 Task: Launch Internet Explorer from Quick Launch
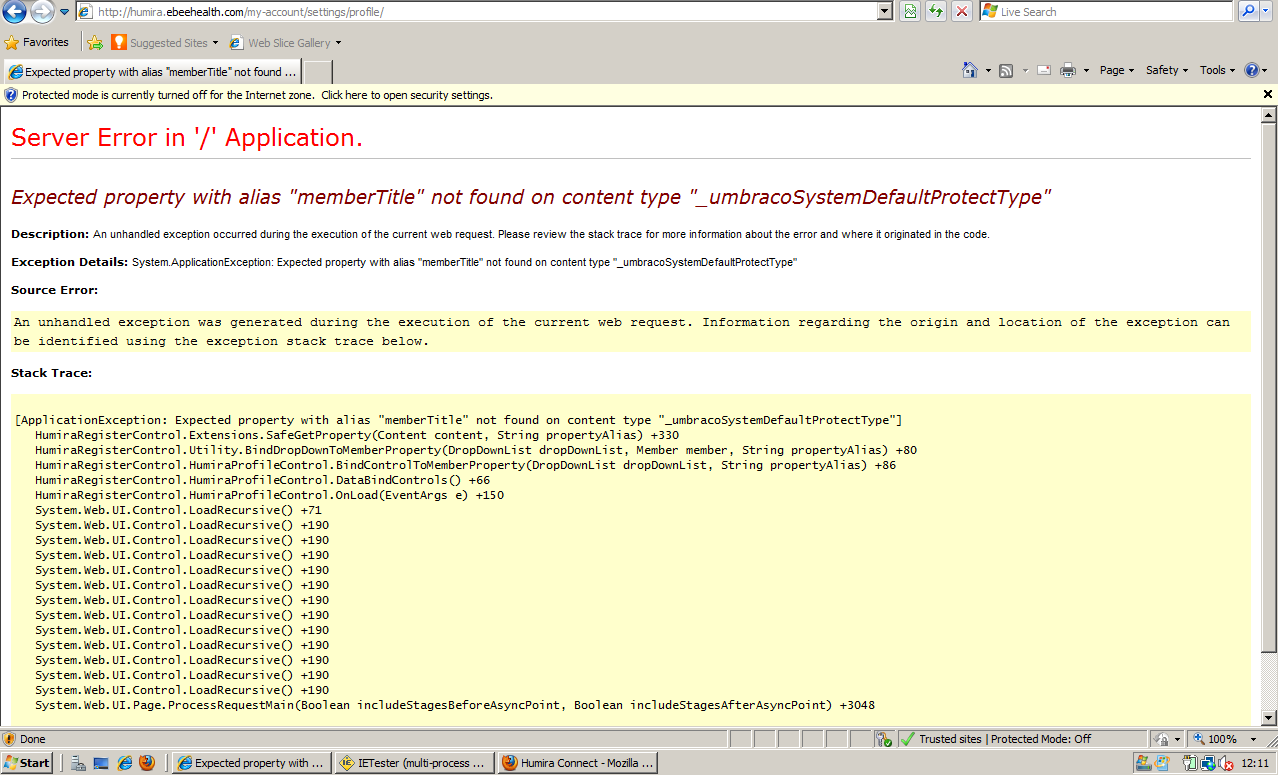tap(125, 763)
